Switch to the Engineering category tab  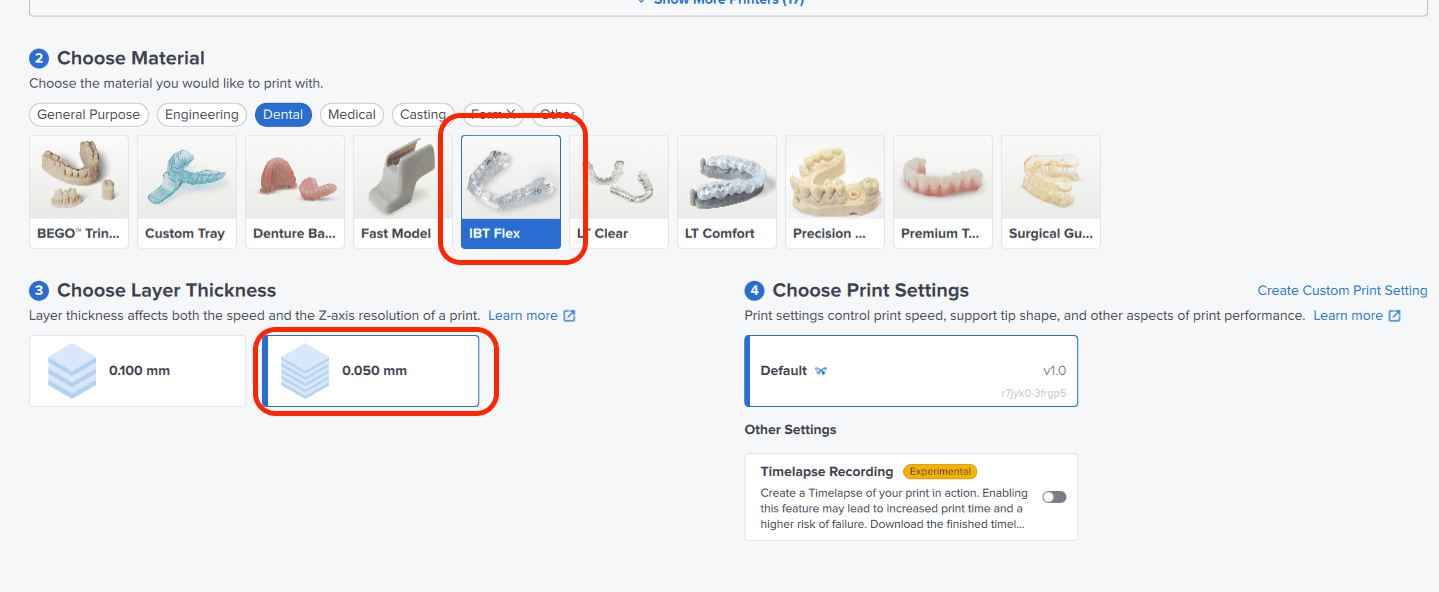201,114
